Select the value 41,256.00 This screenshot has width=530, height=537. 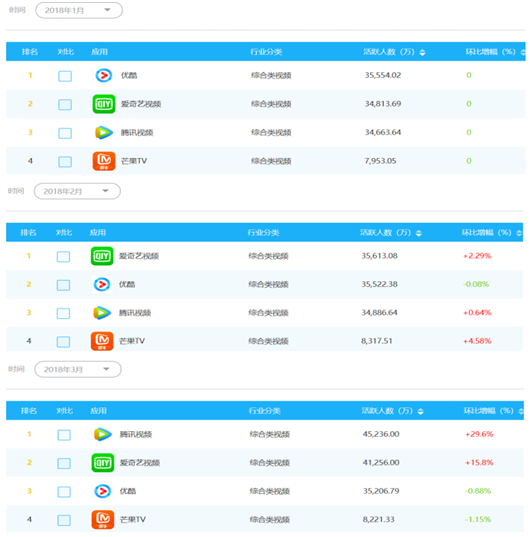pyautogui.click(x=381, y=462)
